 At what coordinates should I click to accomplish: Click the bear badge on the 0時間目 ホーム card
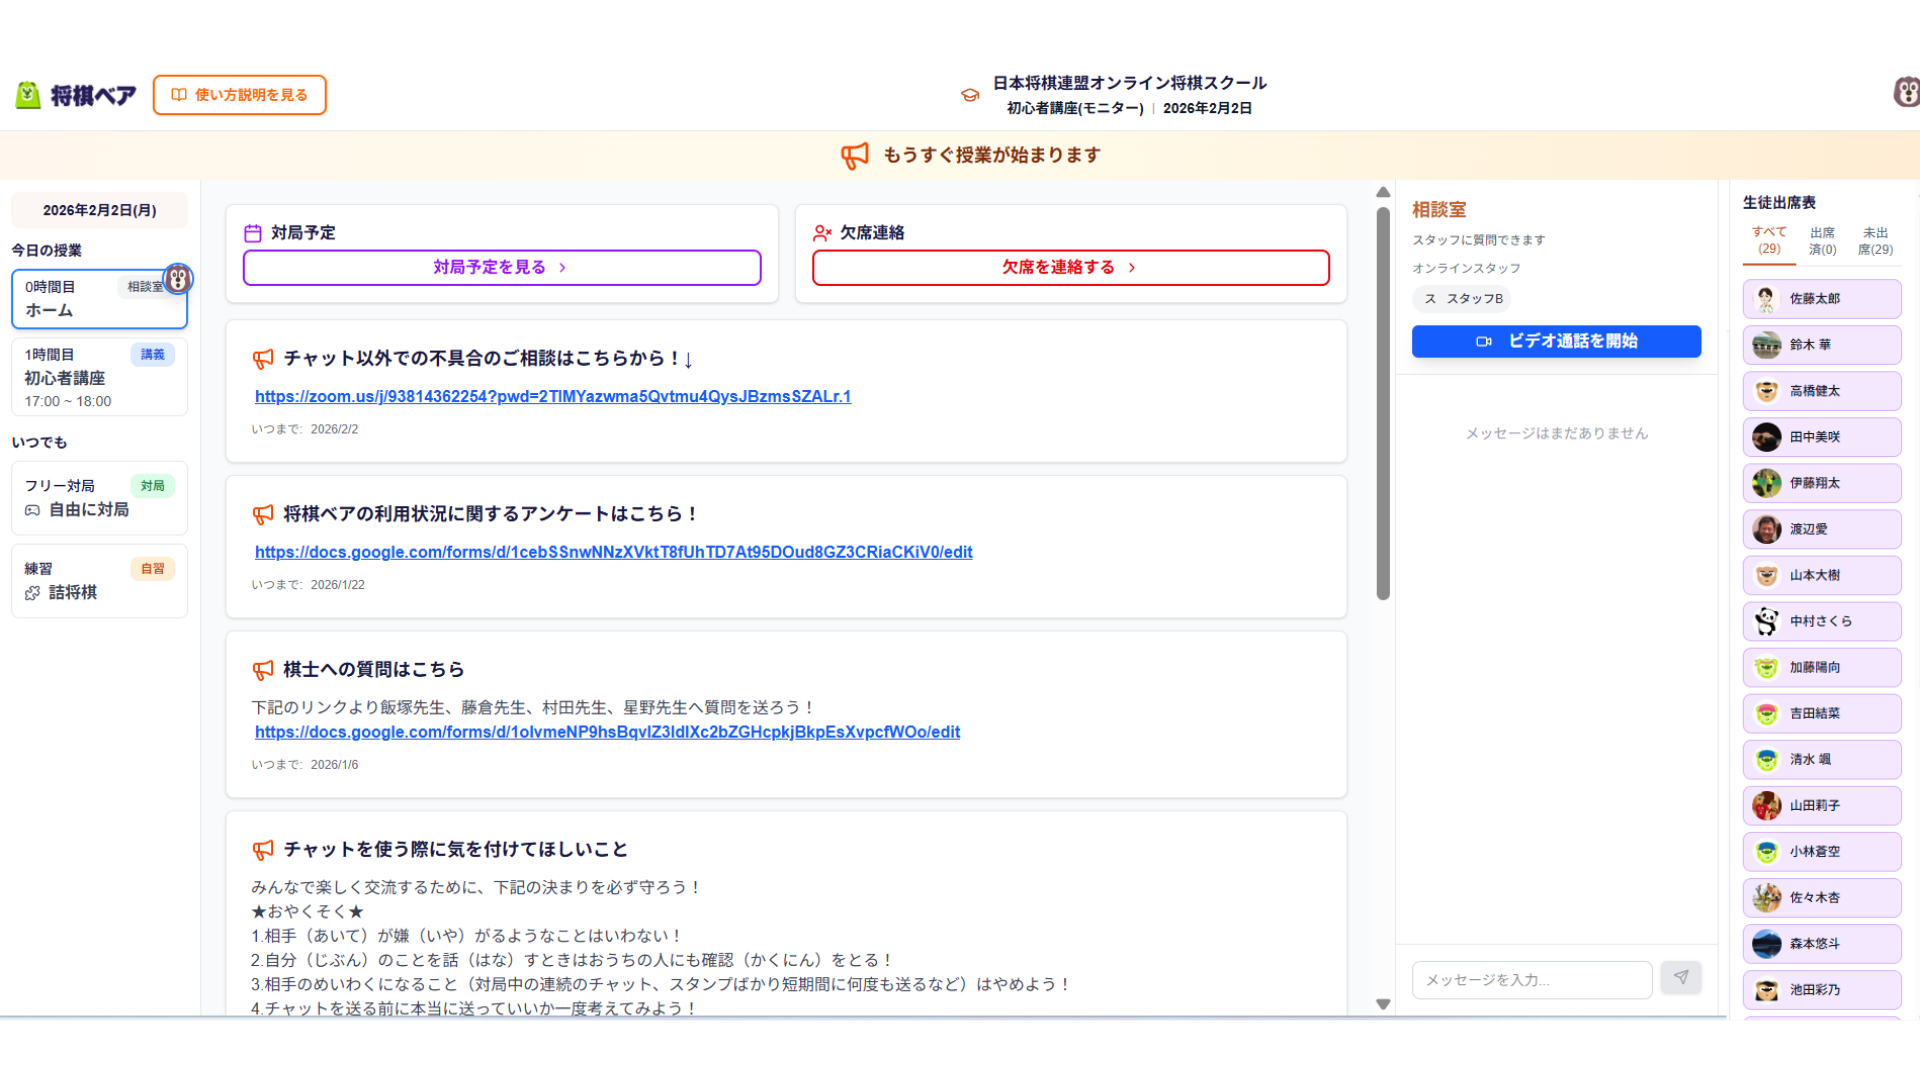(x=178, y=281)
